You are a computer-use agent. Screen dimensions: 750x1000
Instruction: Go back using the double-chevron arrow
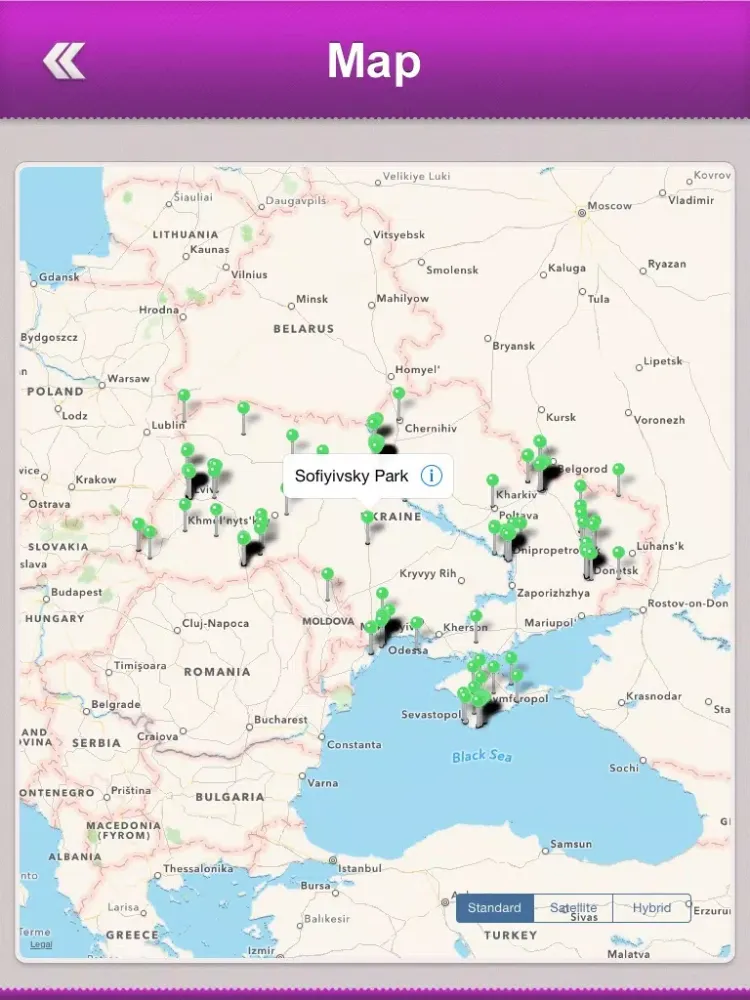click(64, 61)
